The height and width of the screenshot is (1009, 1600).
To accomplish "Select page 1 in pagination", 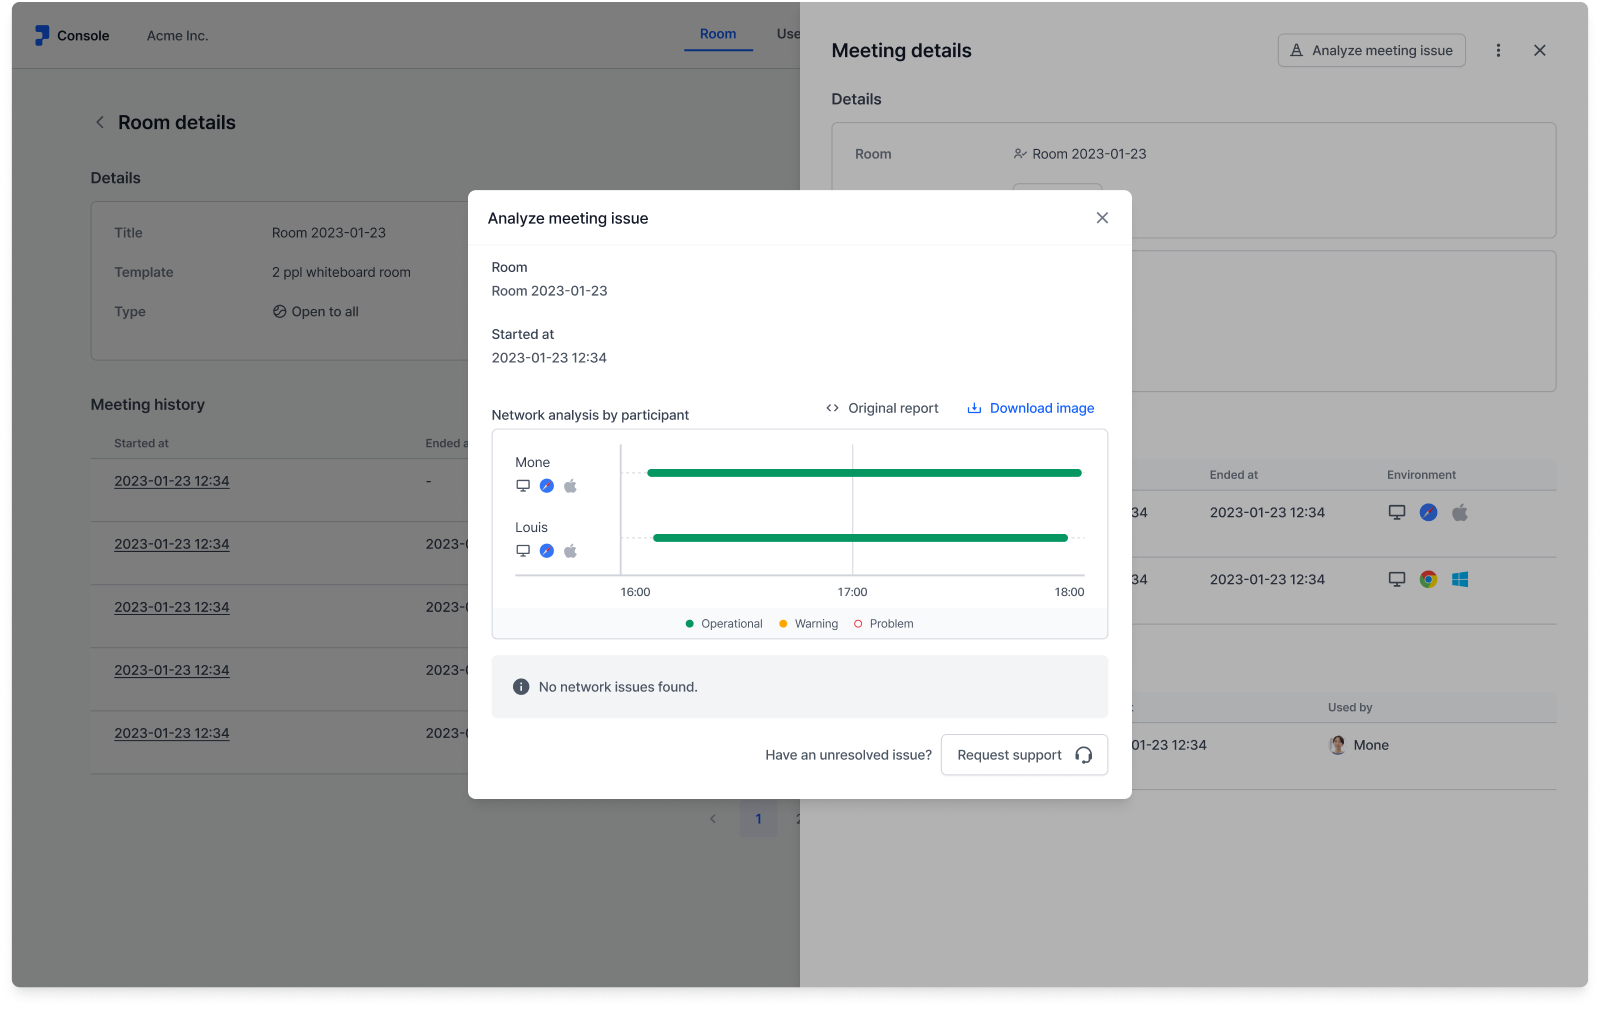I will point(759,819).
